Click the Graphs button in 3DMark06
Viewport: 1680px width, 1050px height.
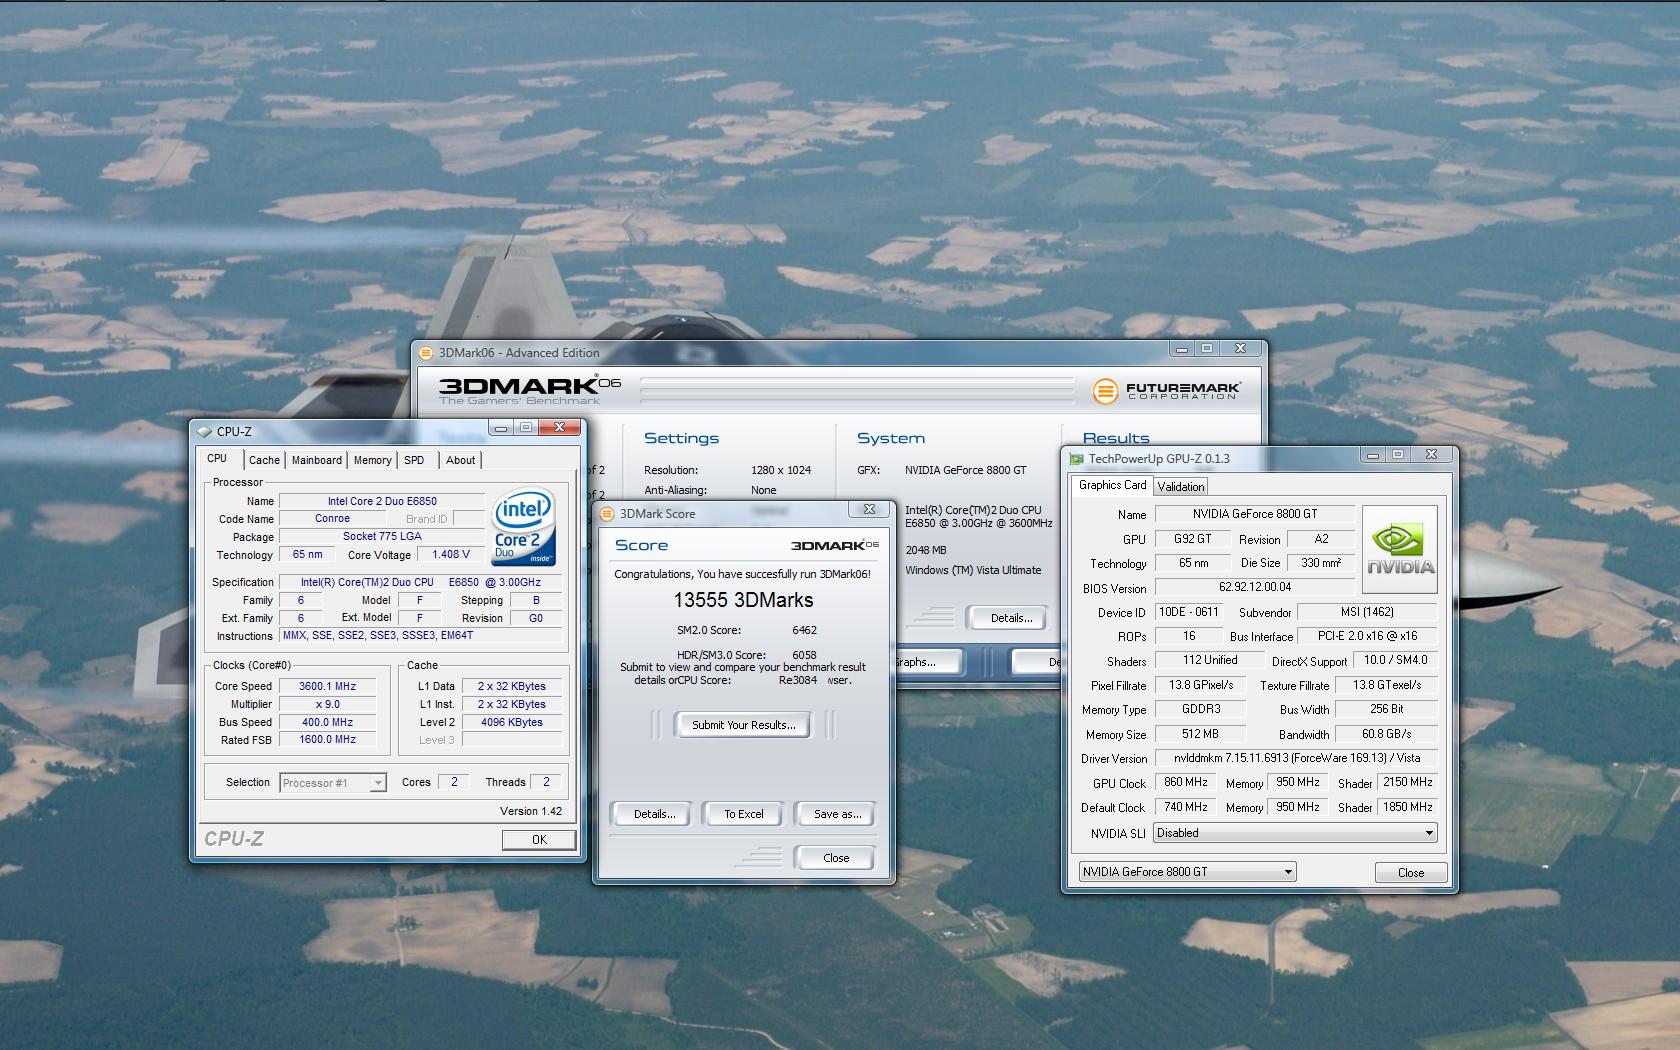[928, 662]
